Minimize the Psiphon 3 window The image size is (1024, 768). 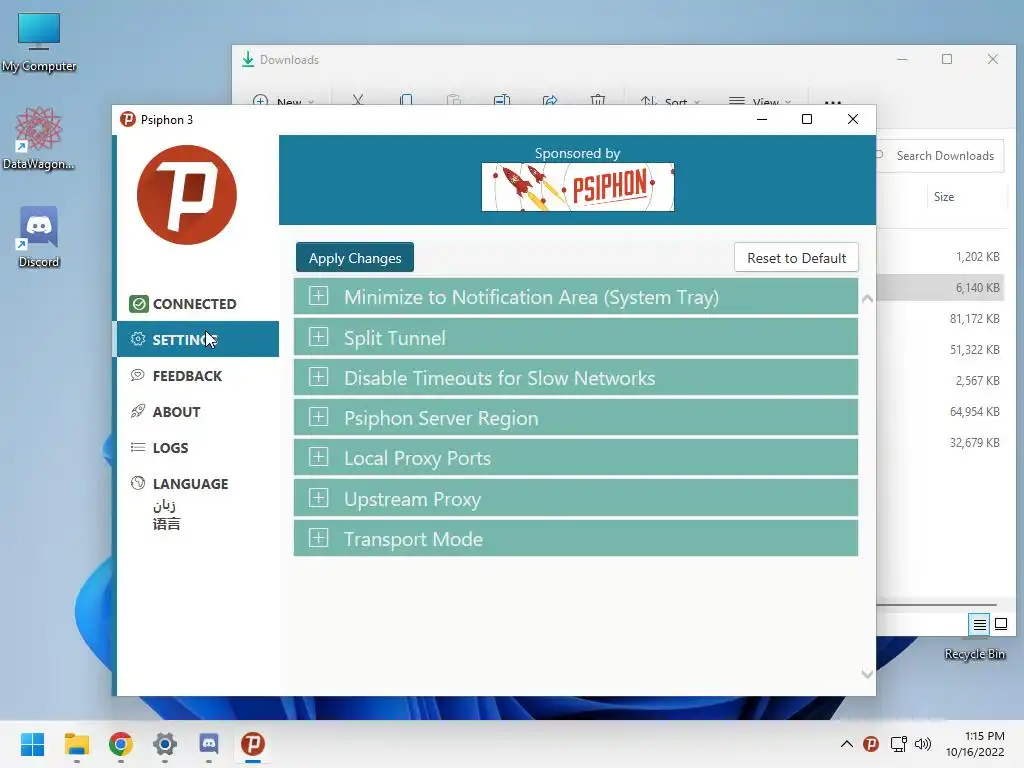761,119
